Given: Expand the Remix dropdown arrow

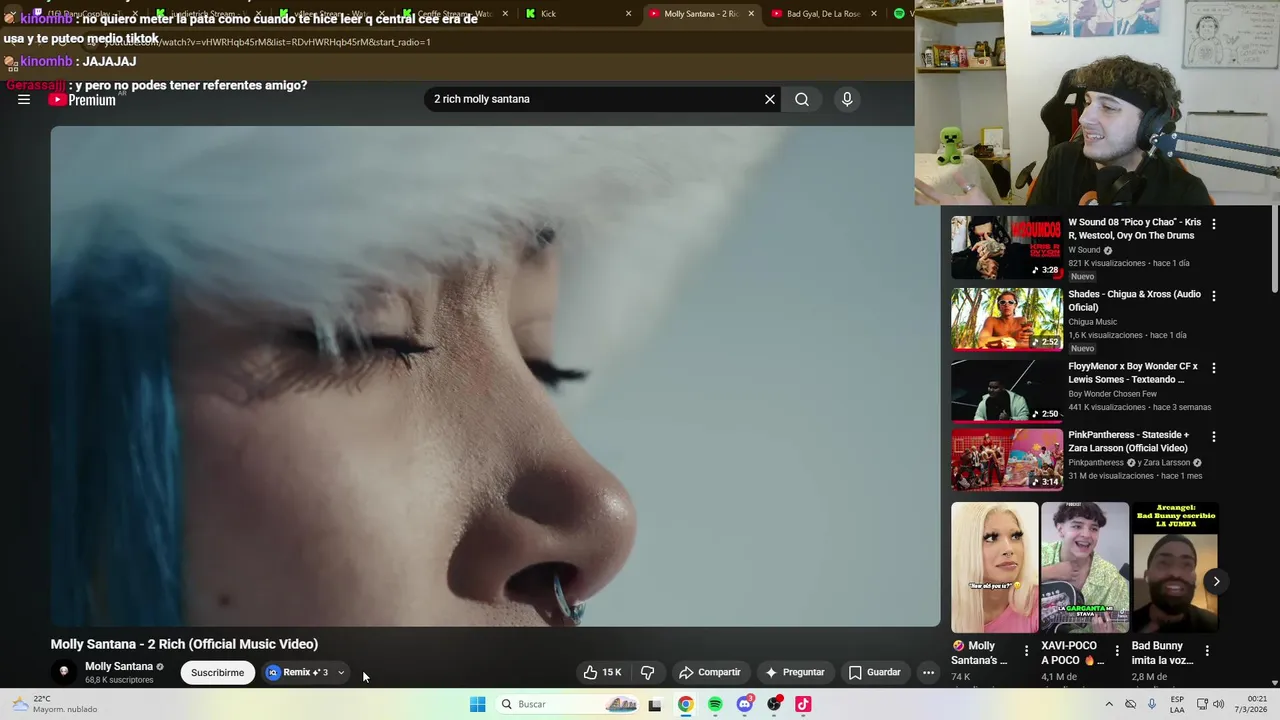Looking at the screenshot, I should pos(341,672).
